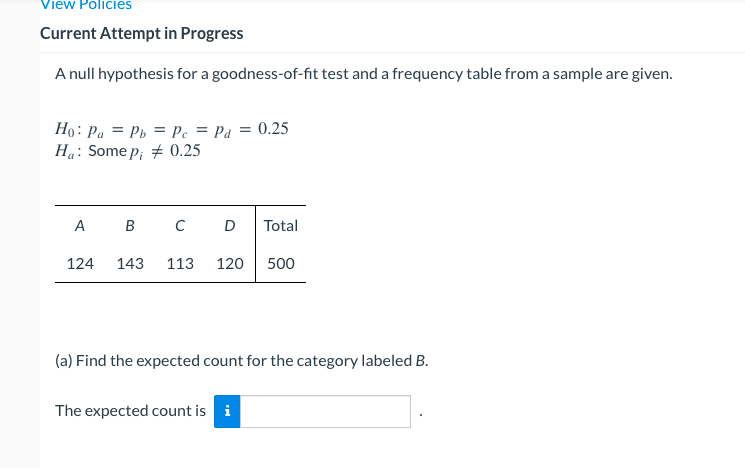
Task: Click the column header D in table
Action: (x=230, y=226)
